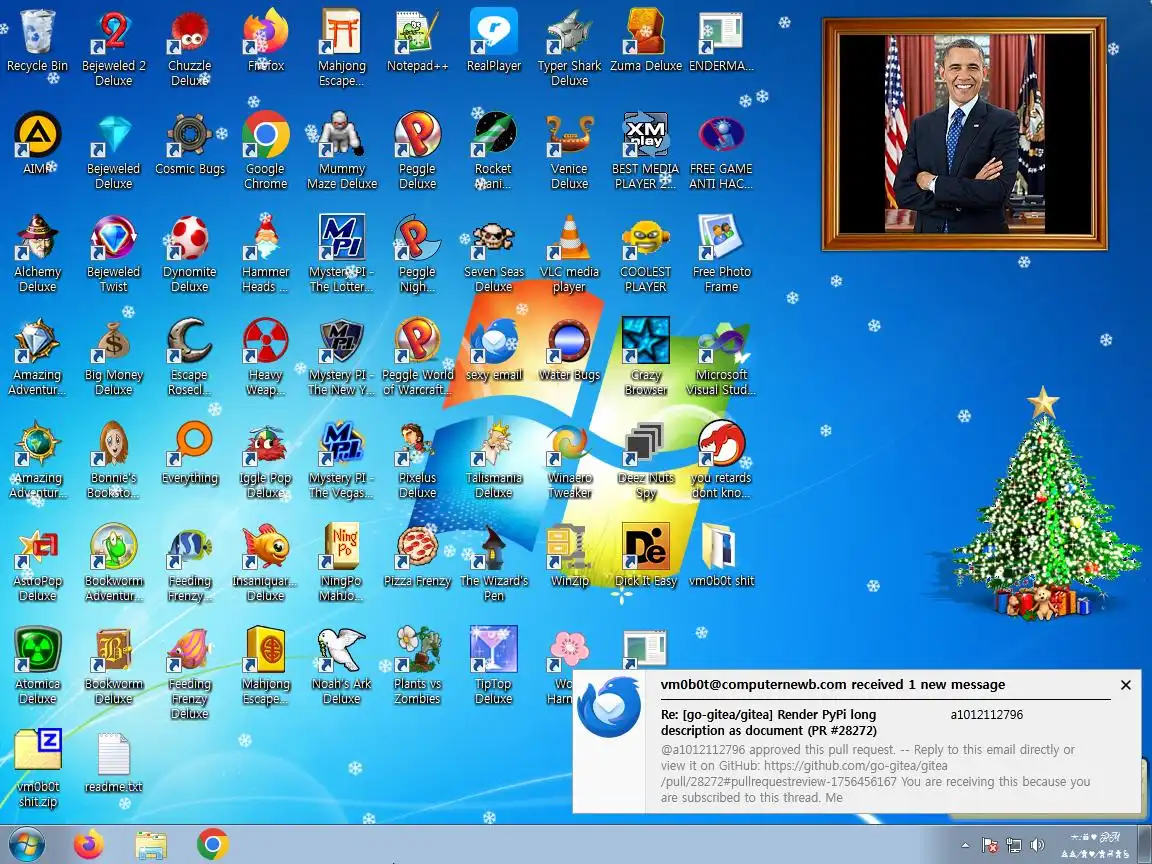Select the Venice Deluxe icon
The image size is (1152, 864).
point(569,151)
